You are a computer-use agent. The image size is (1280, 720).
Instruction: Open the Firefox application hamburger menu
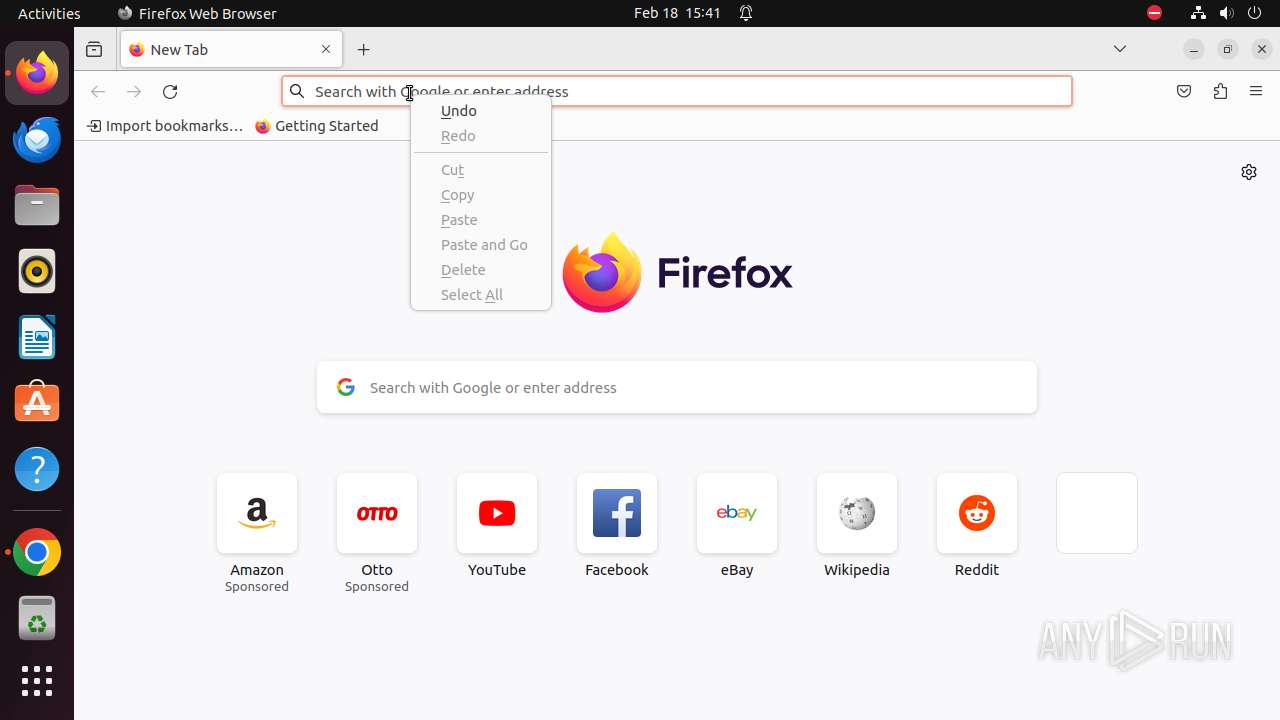(x=1256, y=91)
